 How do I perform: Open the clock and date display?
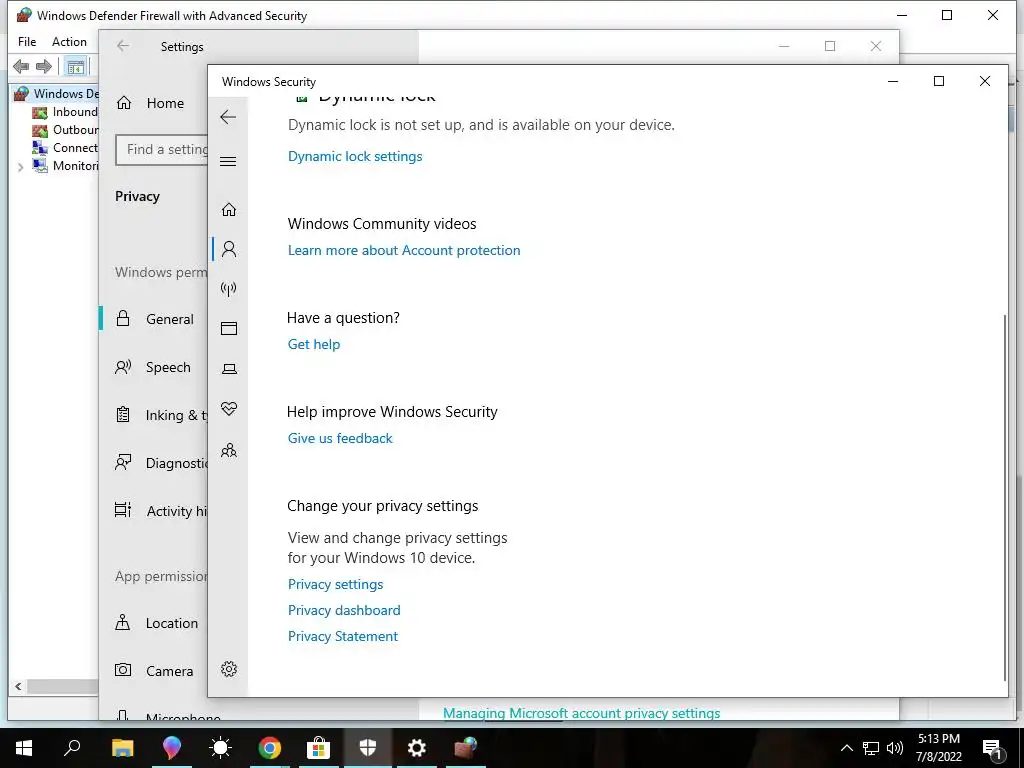pos(938,748)
